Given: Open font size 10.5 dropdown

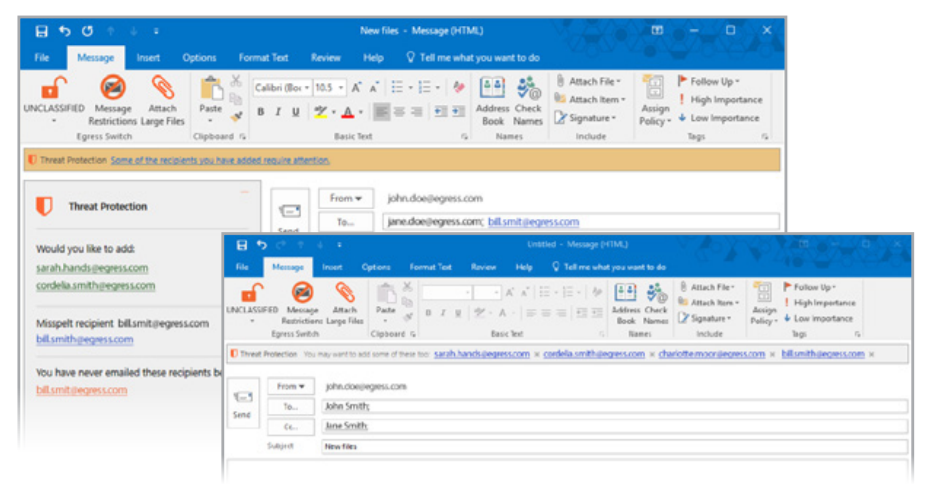Looking at the screenshot, I should point(341,88).
